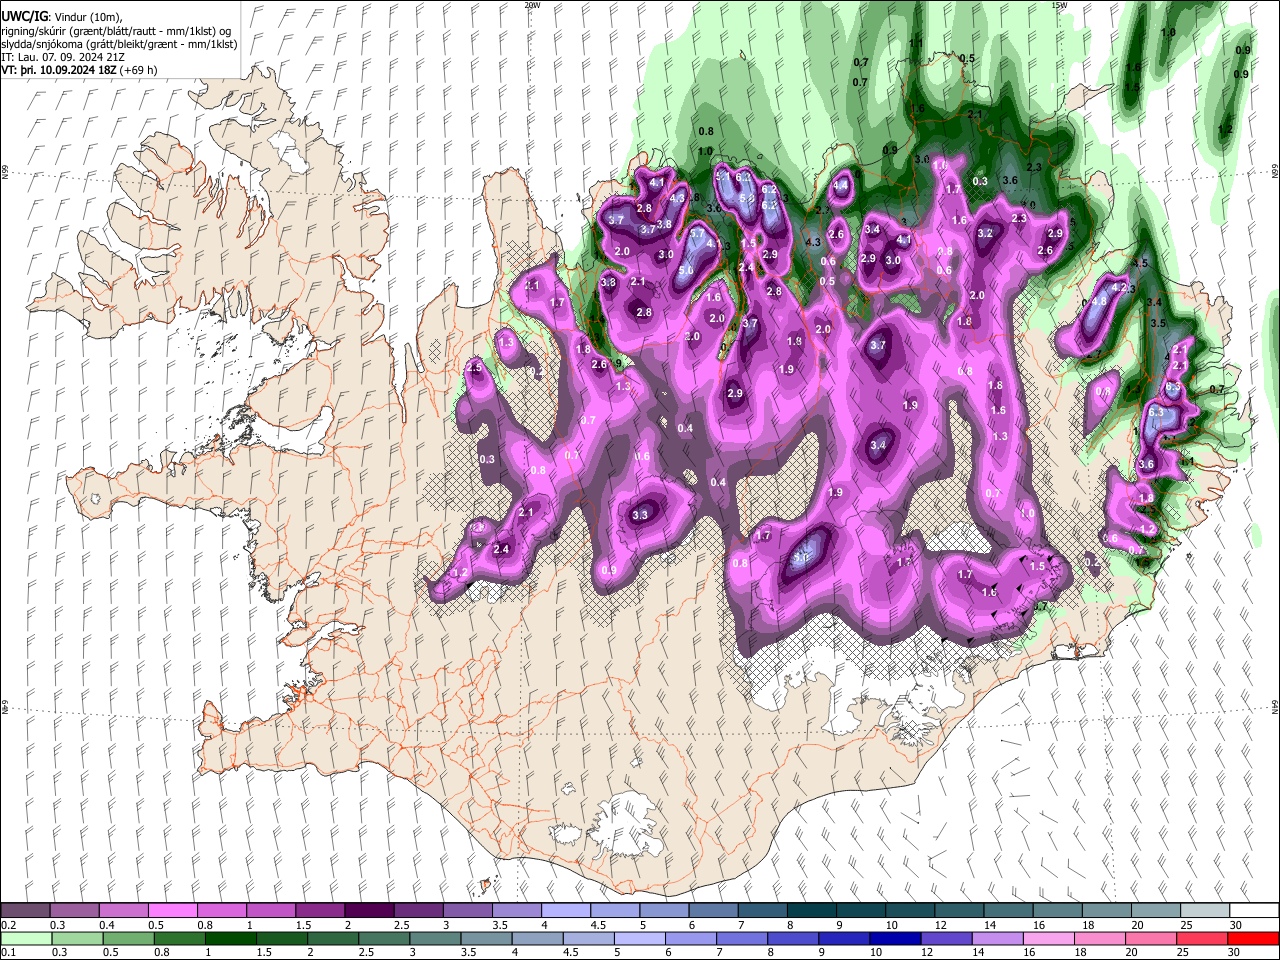This screenshot has height=960, width=1280.
Task: Click the '15W' longitude label
Action: point(1059,5)
